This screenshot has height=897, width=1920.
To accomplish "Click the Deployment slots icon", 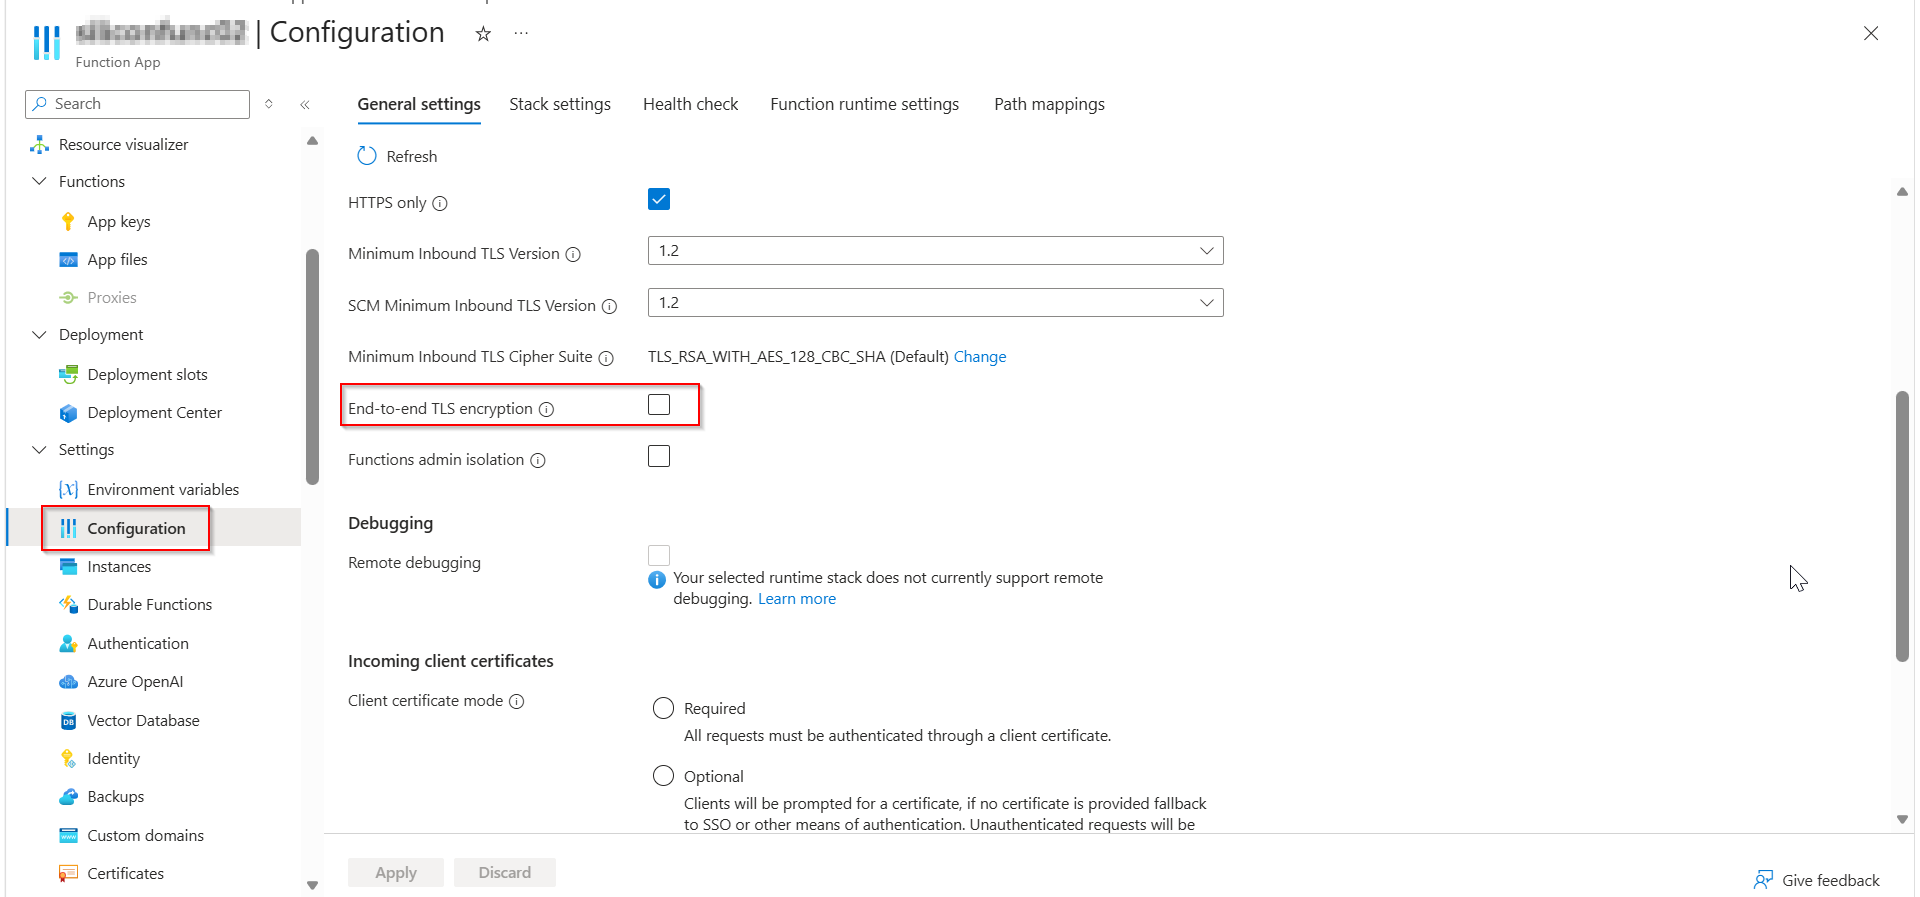I will click(x=68, y=375).
